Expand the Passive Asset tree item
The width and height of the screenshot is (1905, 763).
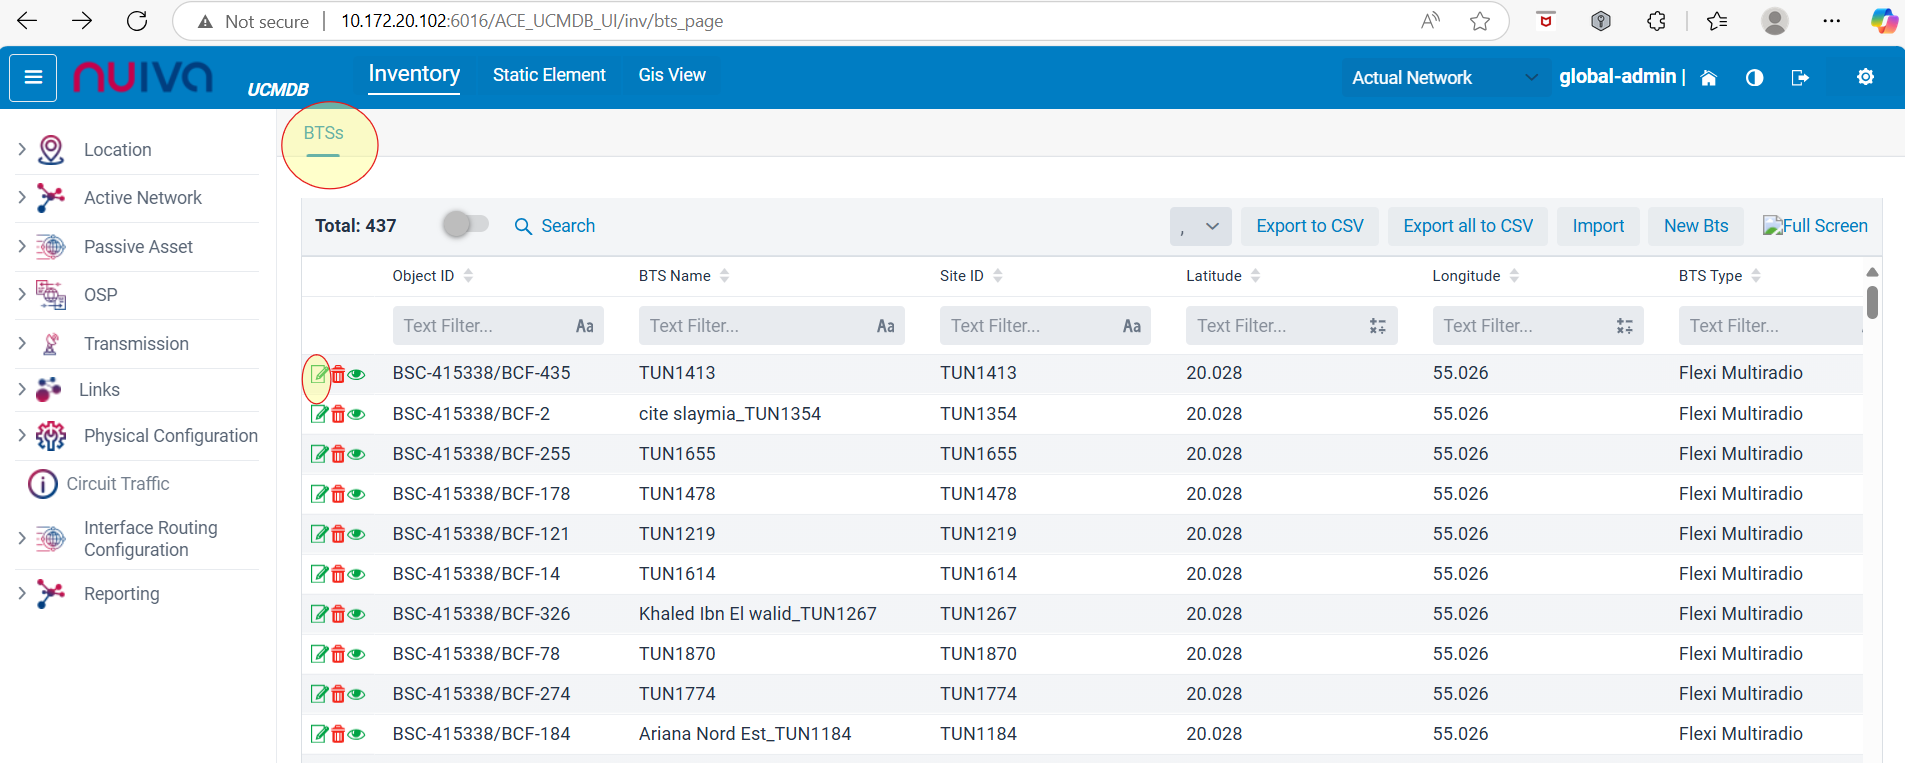pos(22,246)
